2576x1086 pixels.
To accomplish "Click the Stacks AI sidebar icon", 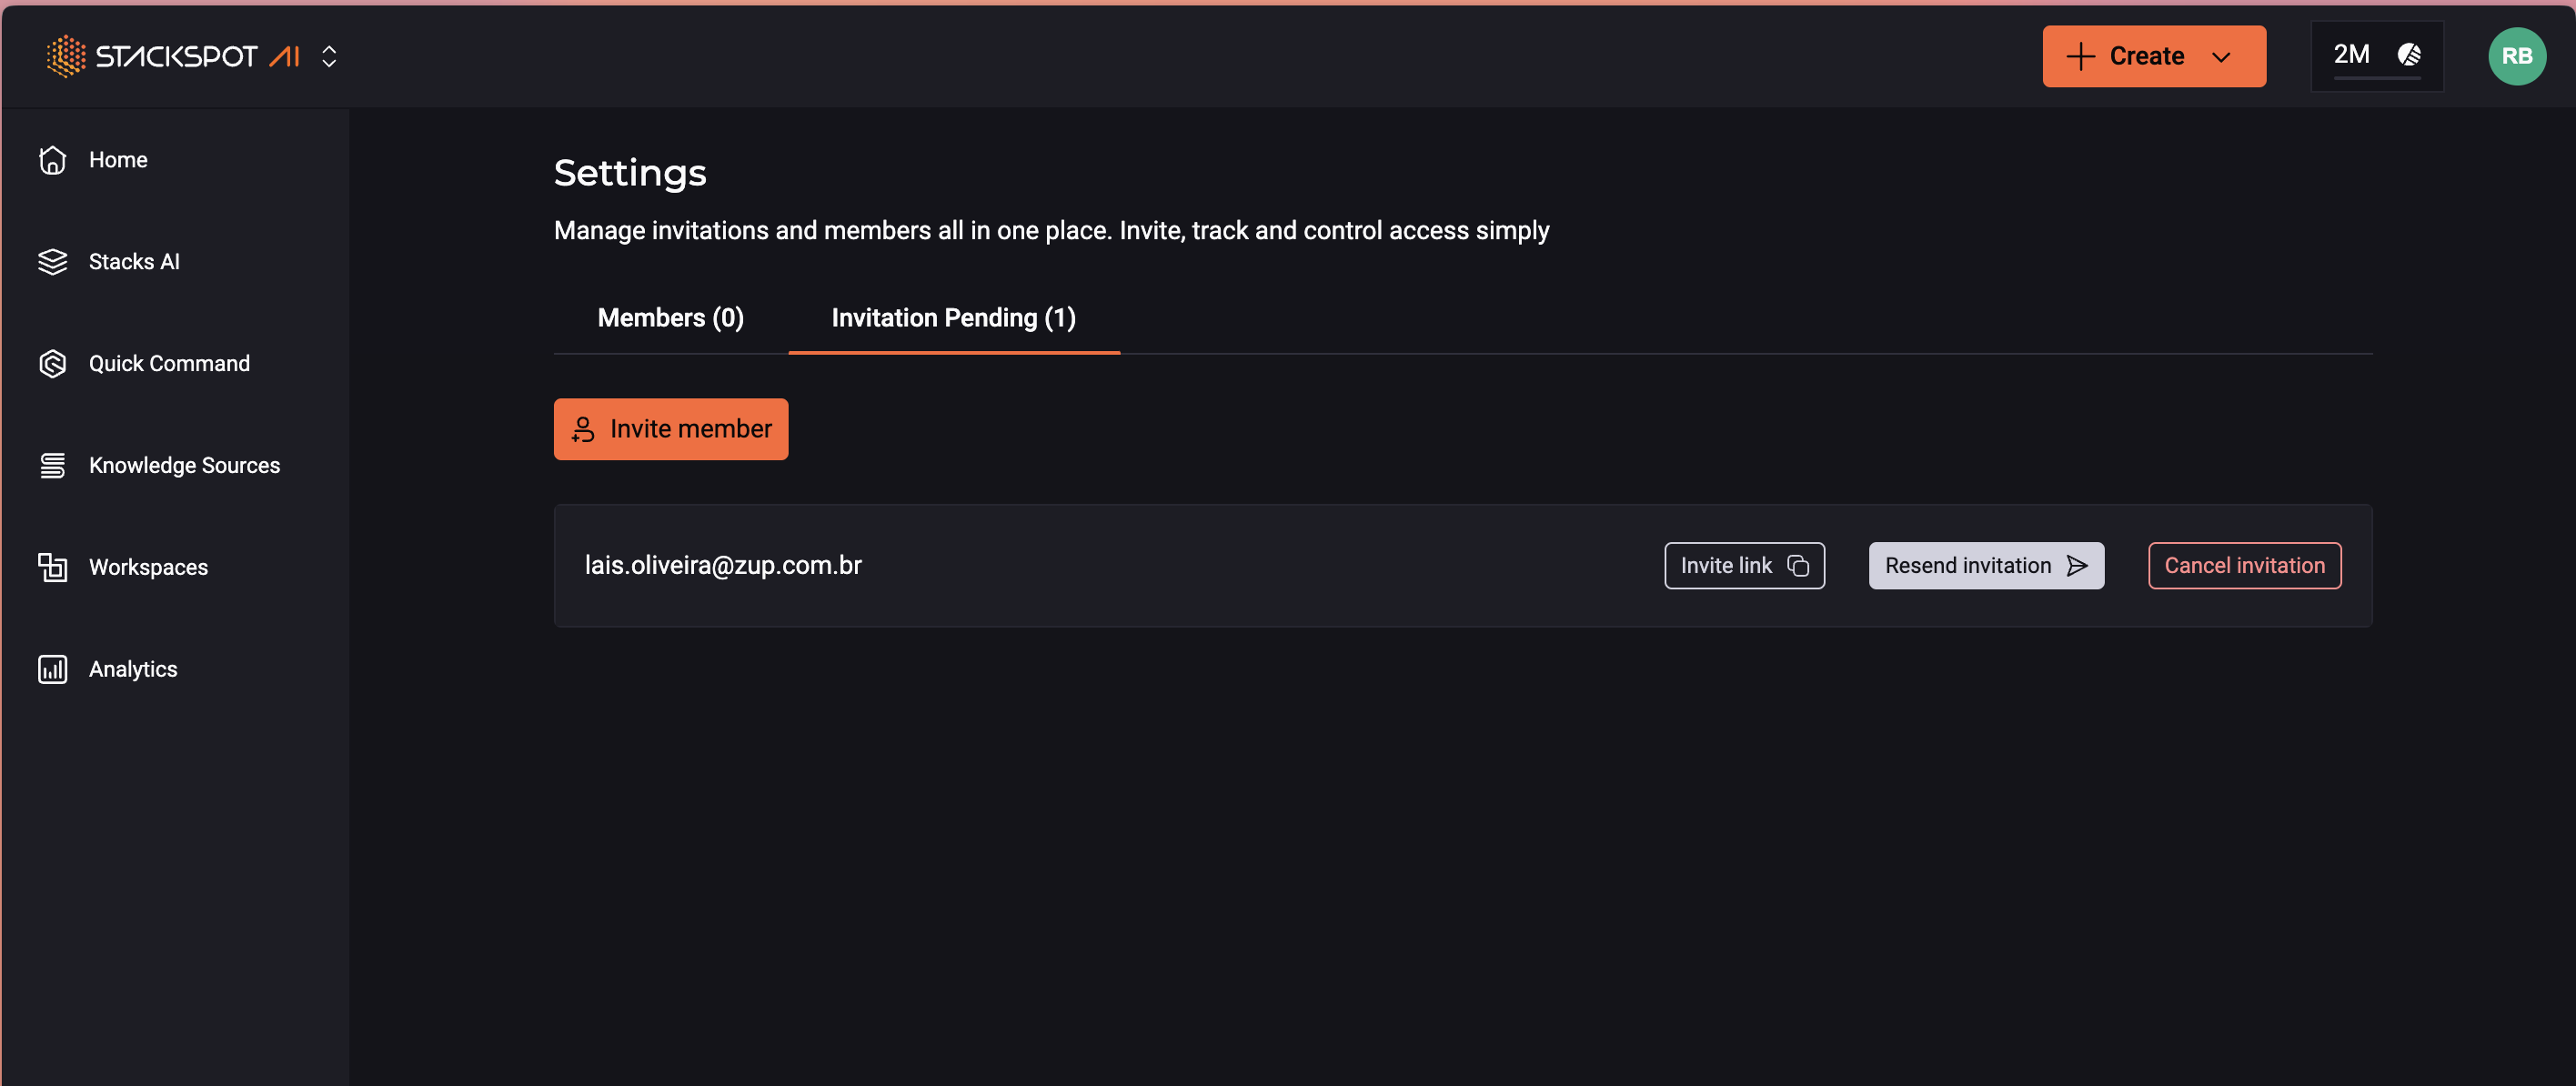I will [53, 261].
